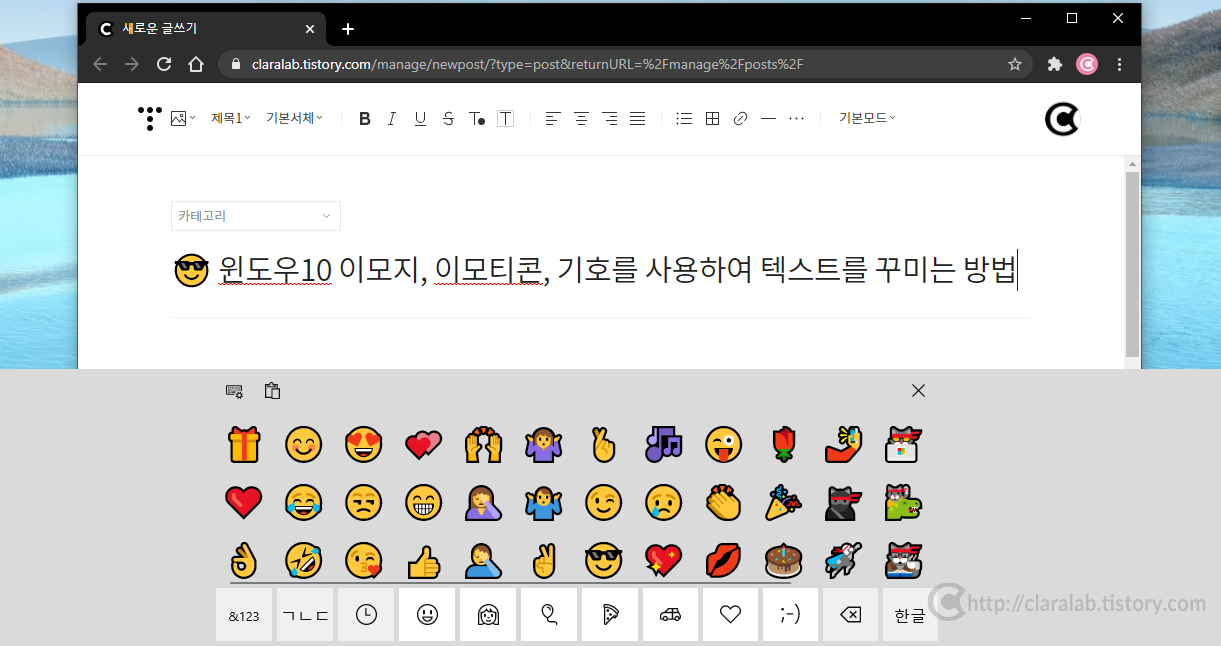Open the 기본모드 editor mode dropdown
1221x646 pixels.
coord(867,118)
